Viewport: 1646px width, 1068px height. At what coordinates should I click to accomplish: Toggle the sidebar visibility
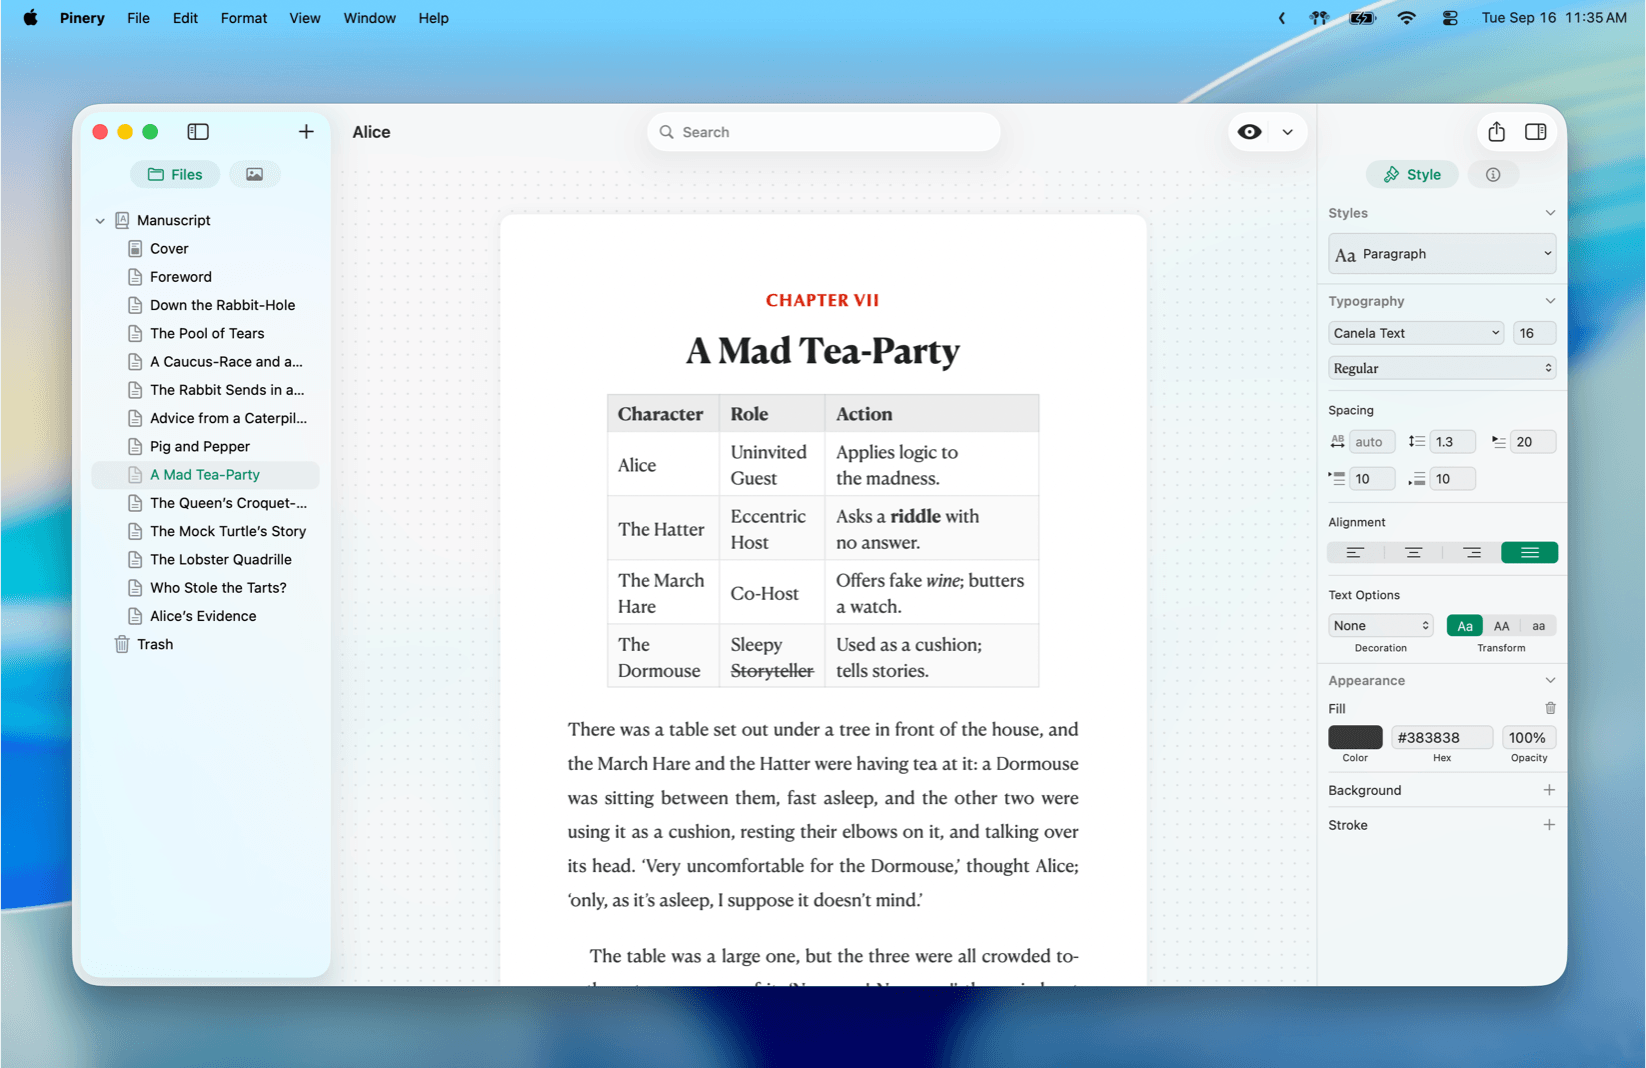tap(198, 131)
